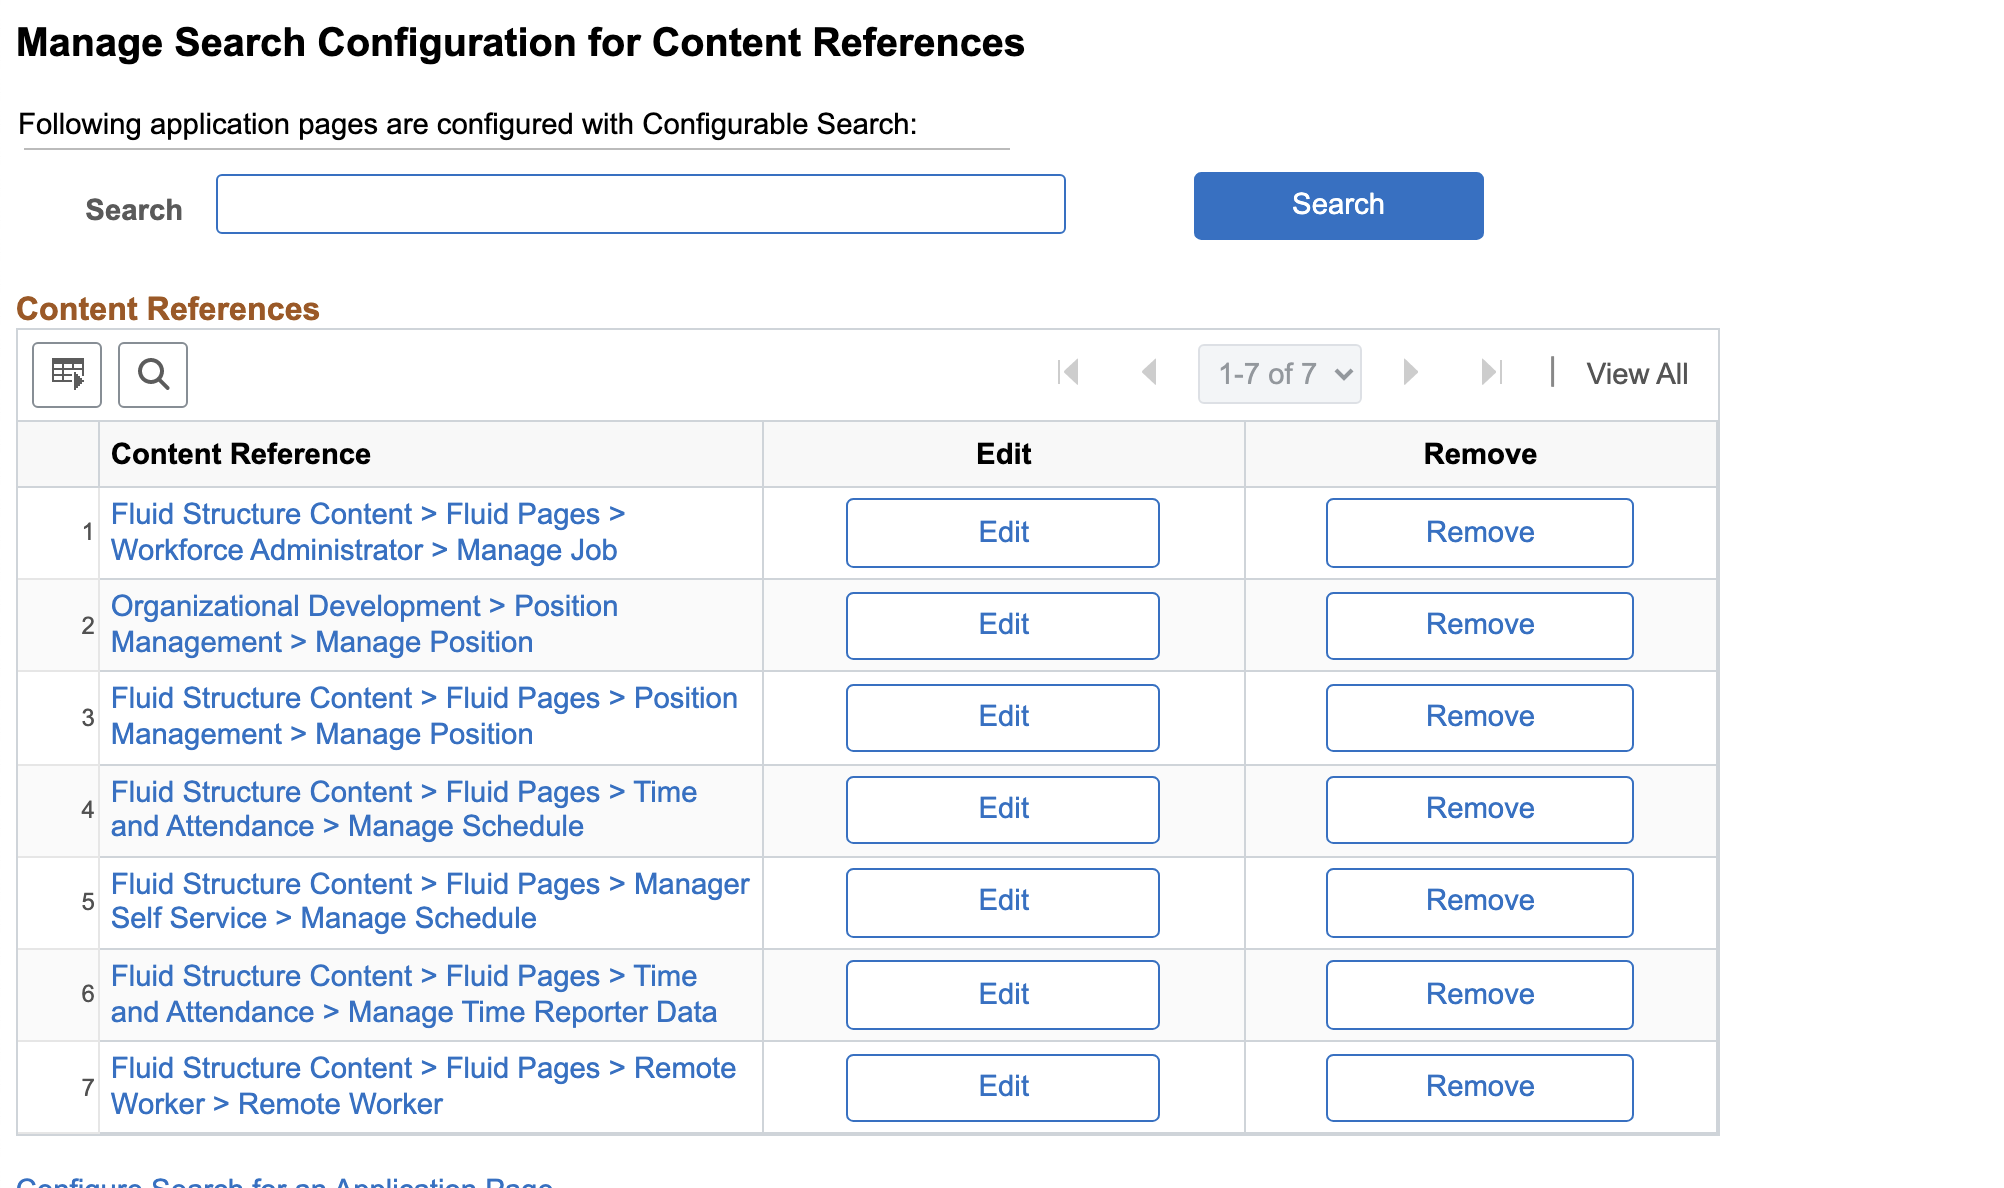
Task: Click the View All link
Action: click(1636, 374)
